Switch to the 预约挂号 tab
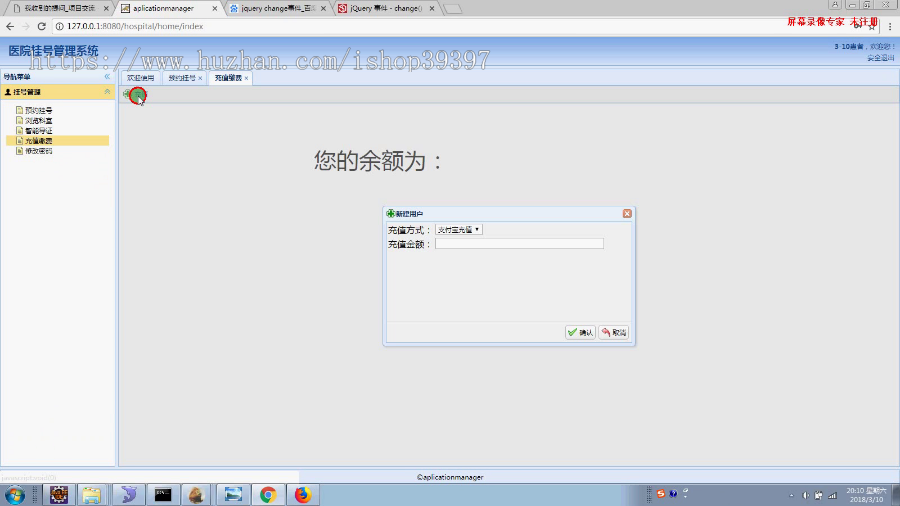The width and height of the screenshot is (900, 506). coord(182,78)
